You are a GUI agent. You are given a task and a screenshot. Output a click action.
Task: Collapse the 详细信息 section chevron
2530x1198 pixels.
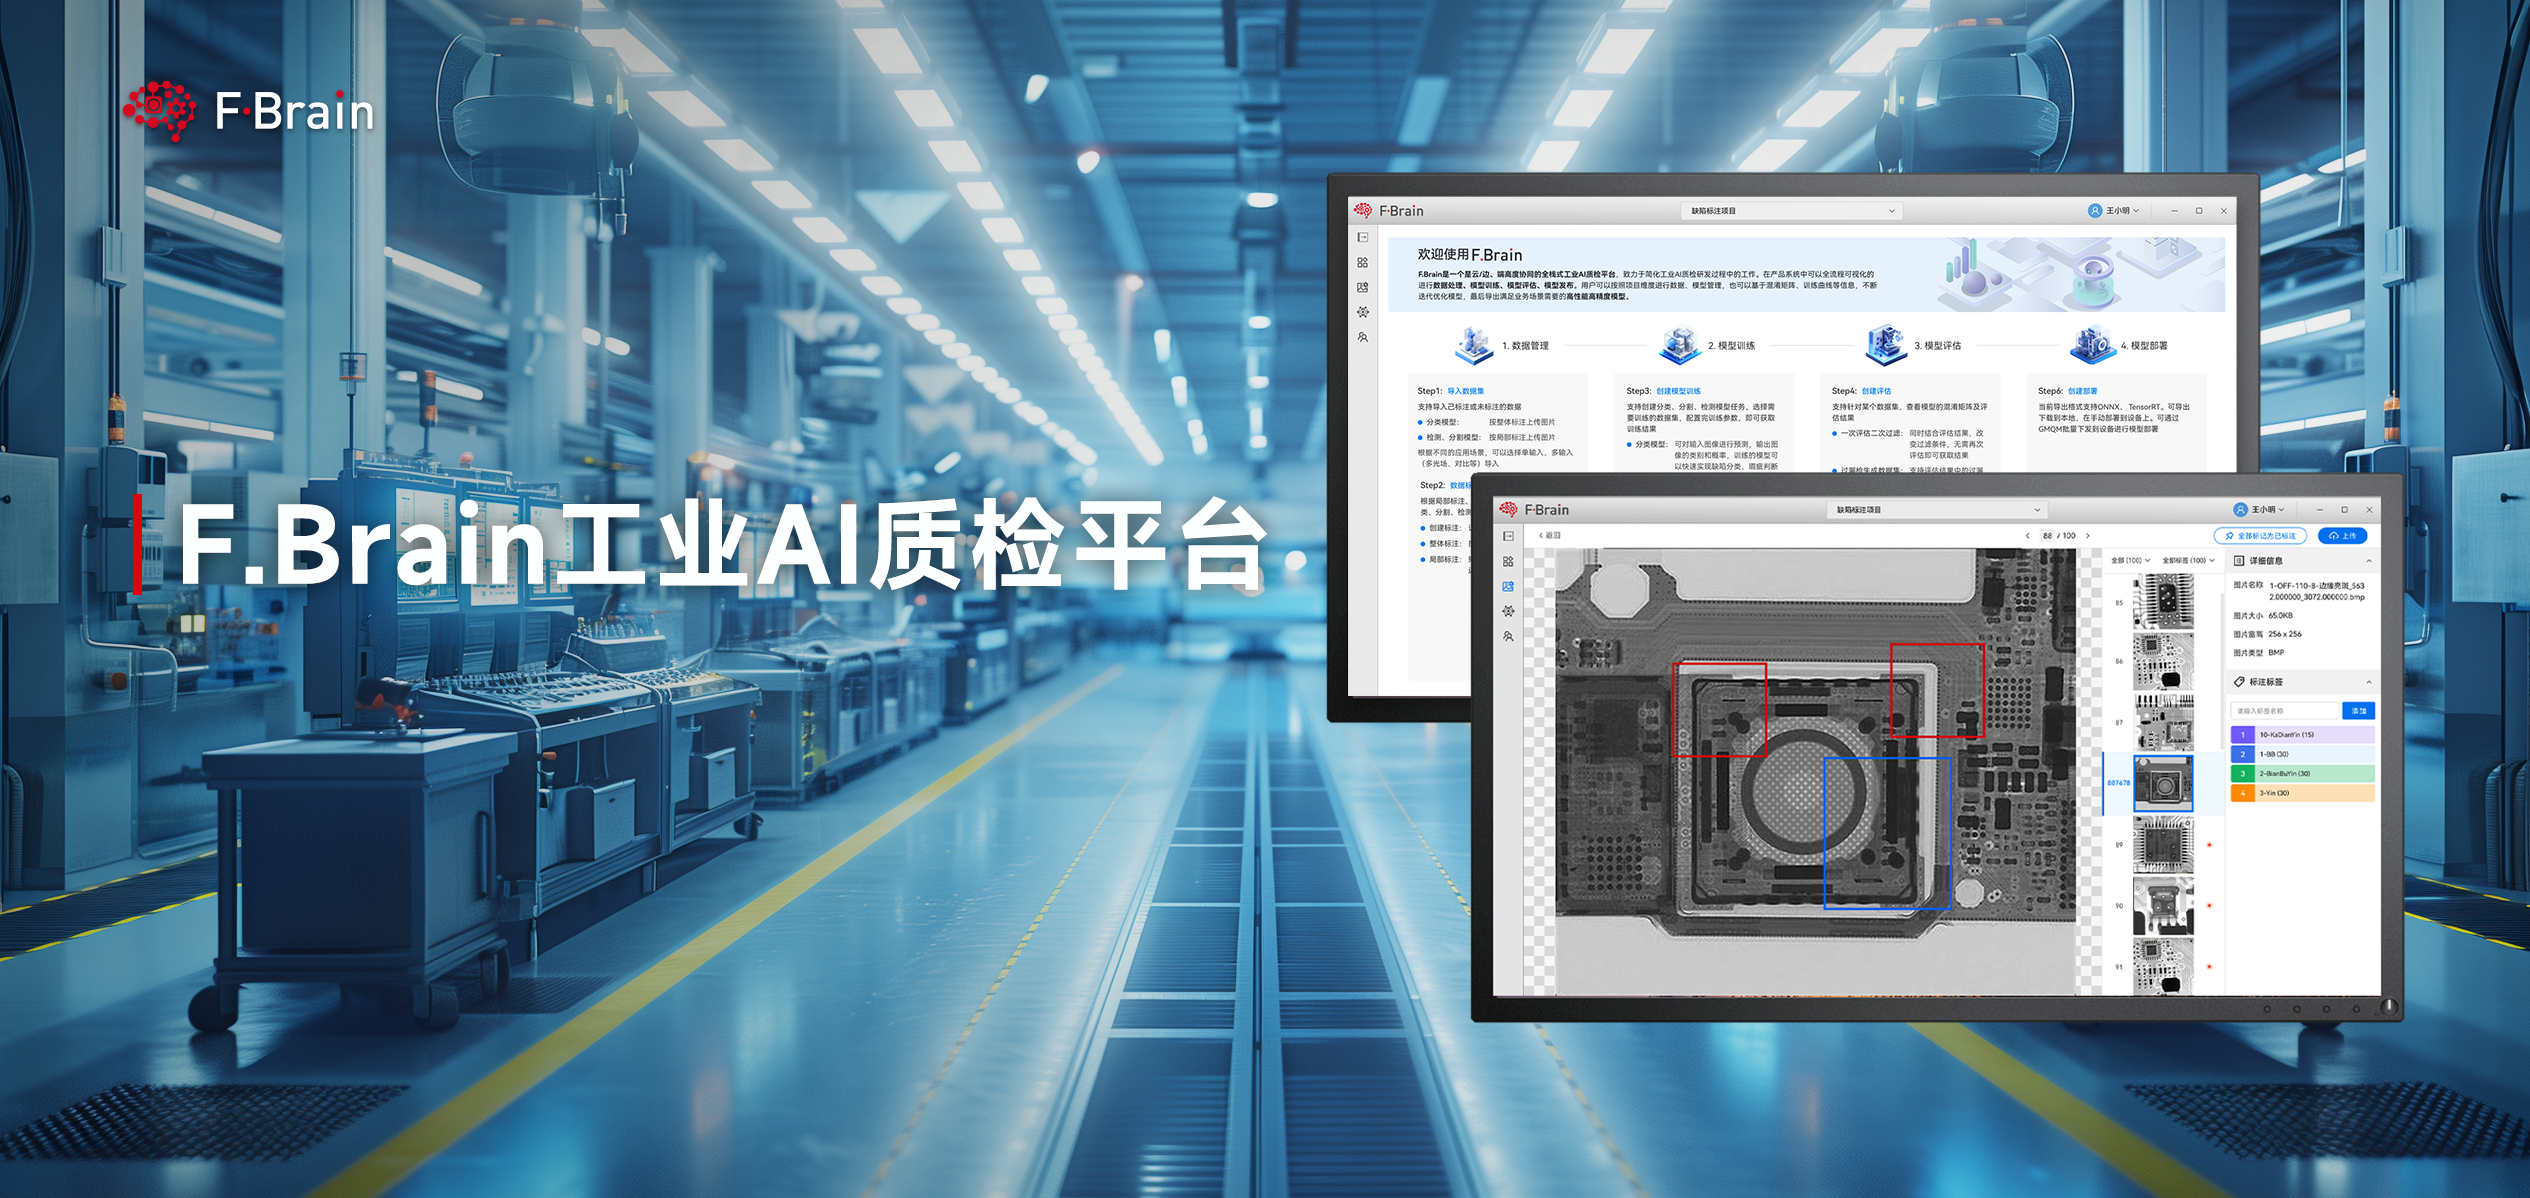2368,561
